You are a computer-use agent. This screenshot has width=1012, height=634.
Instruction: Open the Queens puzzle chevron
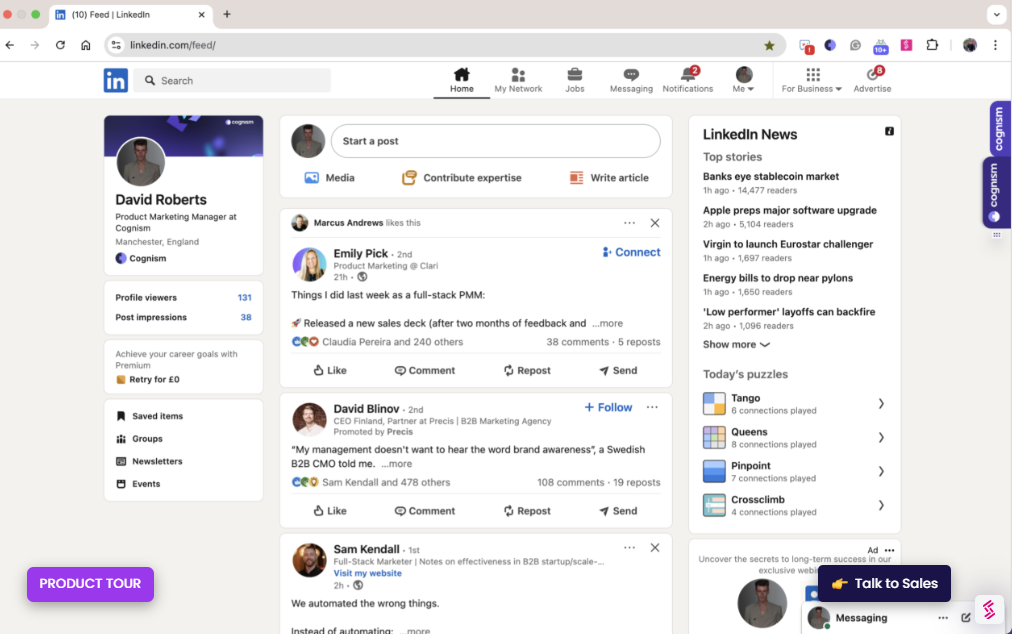point(881,438)
